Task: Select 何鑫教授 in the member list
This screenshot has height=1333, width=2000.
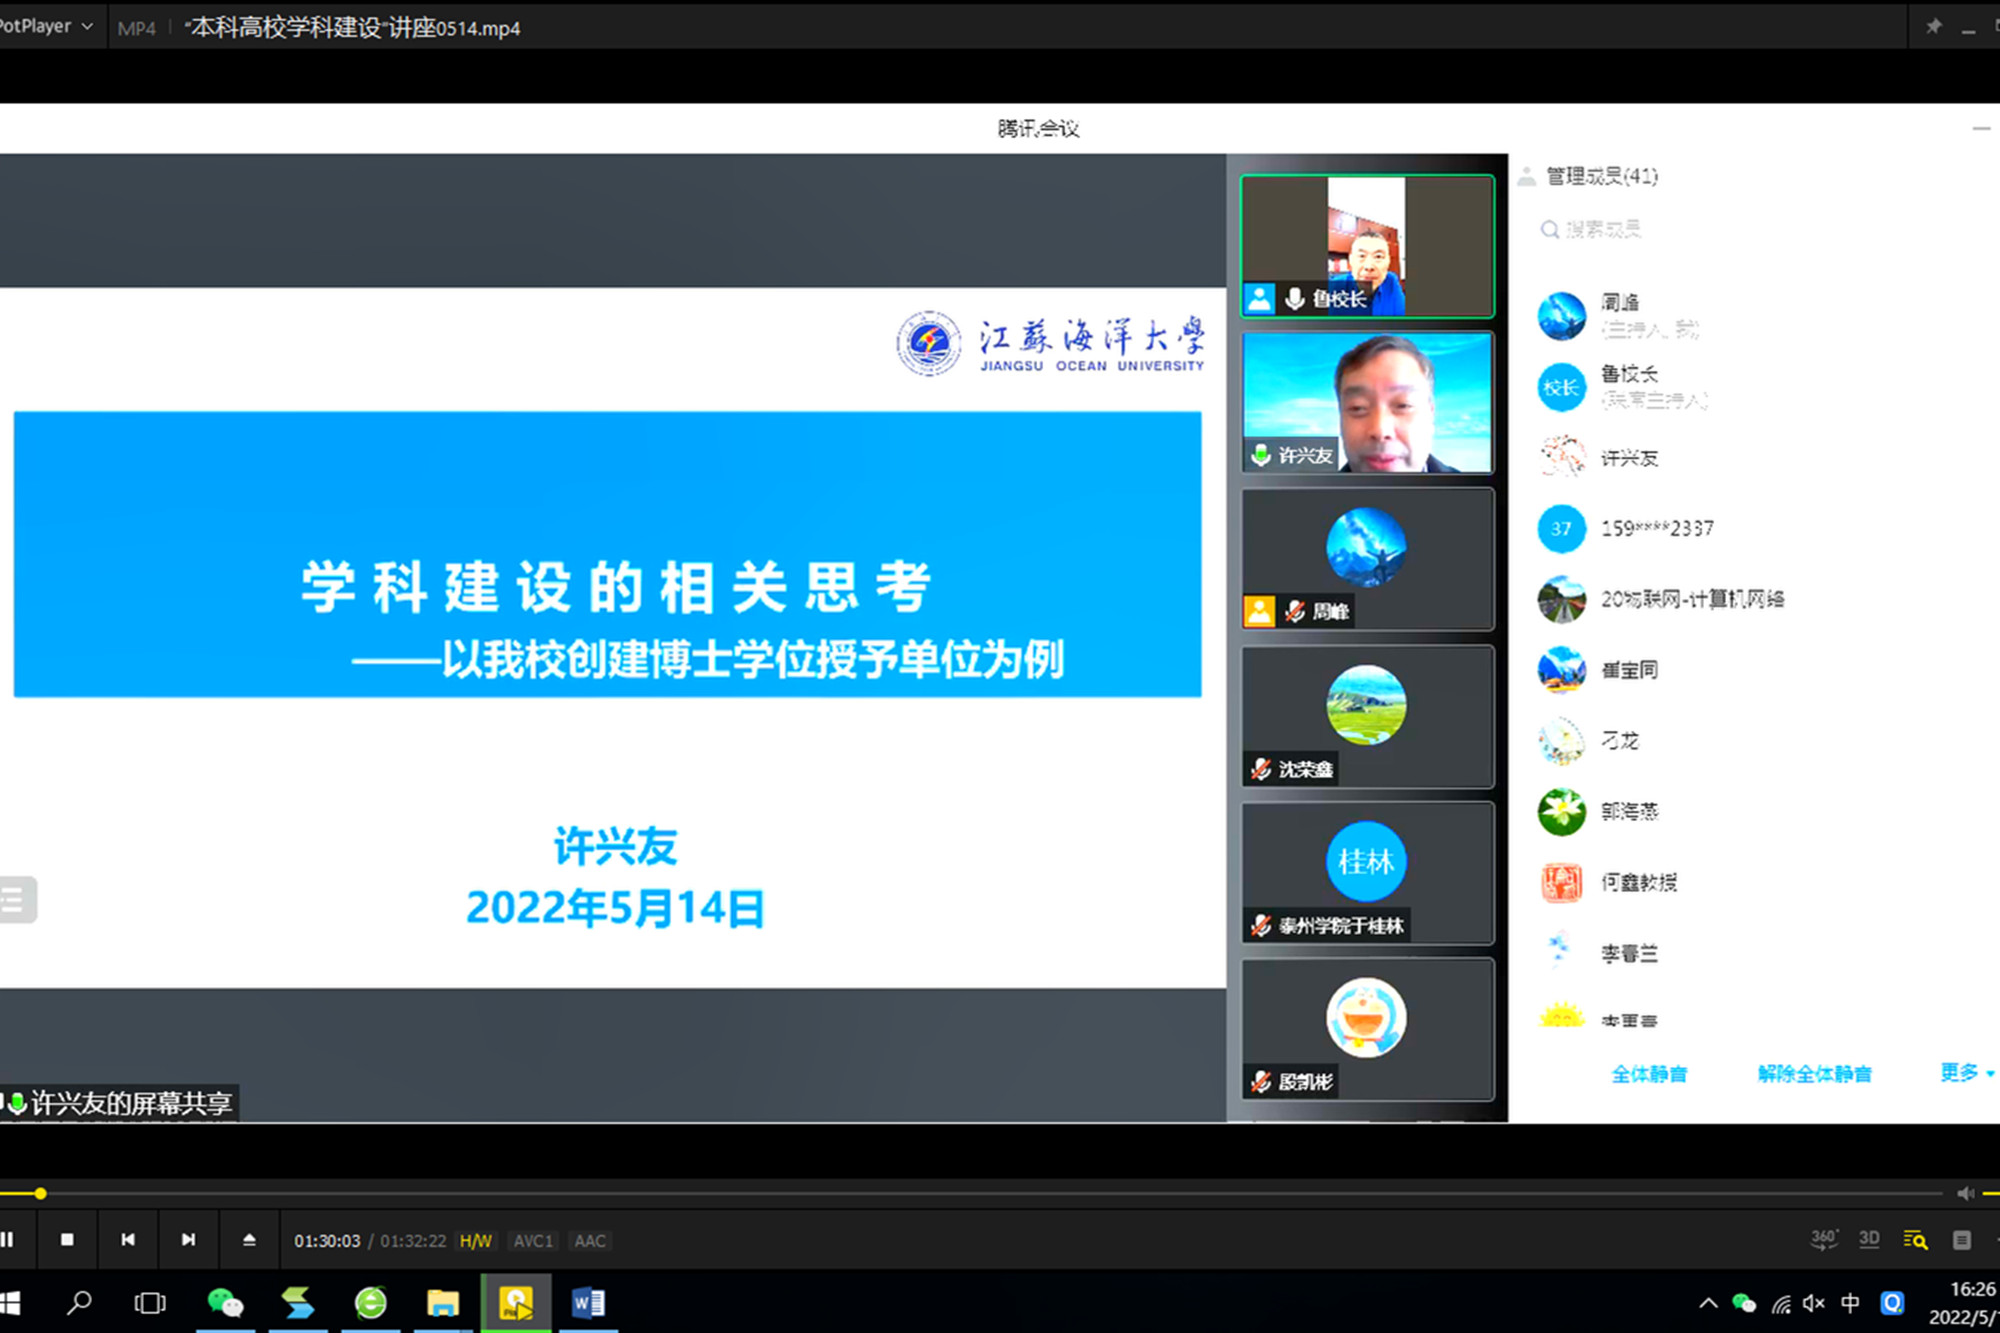Action: (1638, 882)
